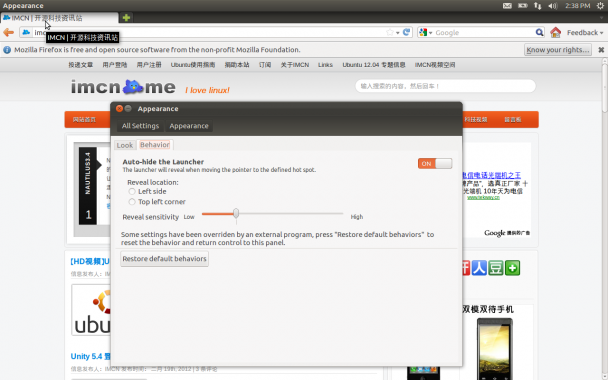This screenshot has height=380, width=608.
Task: Open the battery indicator in top panel
Action: pos(523,5)
